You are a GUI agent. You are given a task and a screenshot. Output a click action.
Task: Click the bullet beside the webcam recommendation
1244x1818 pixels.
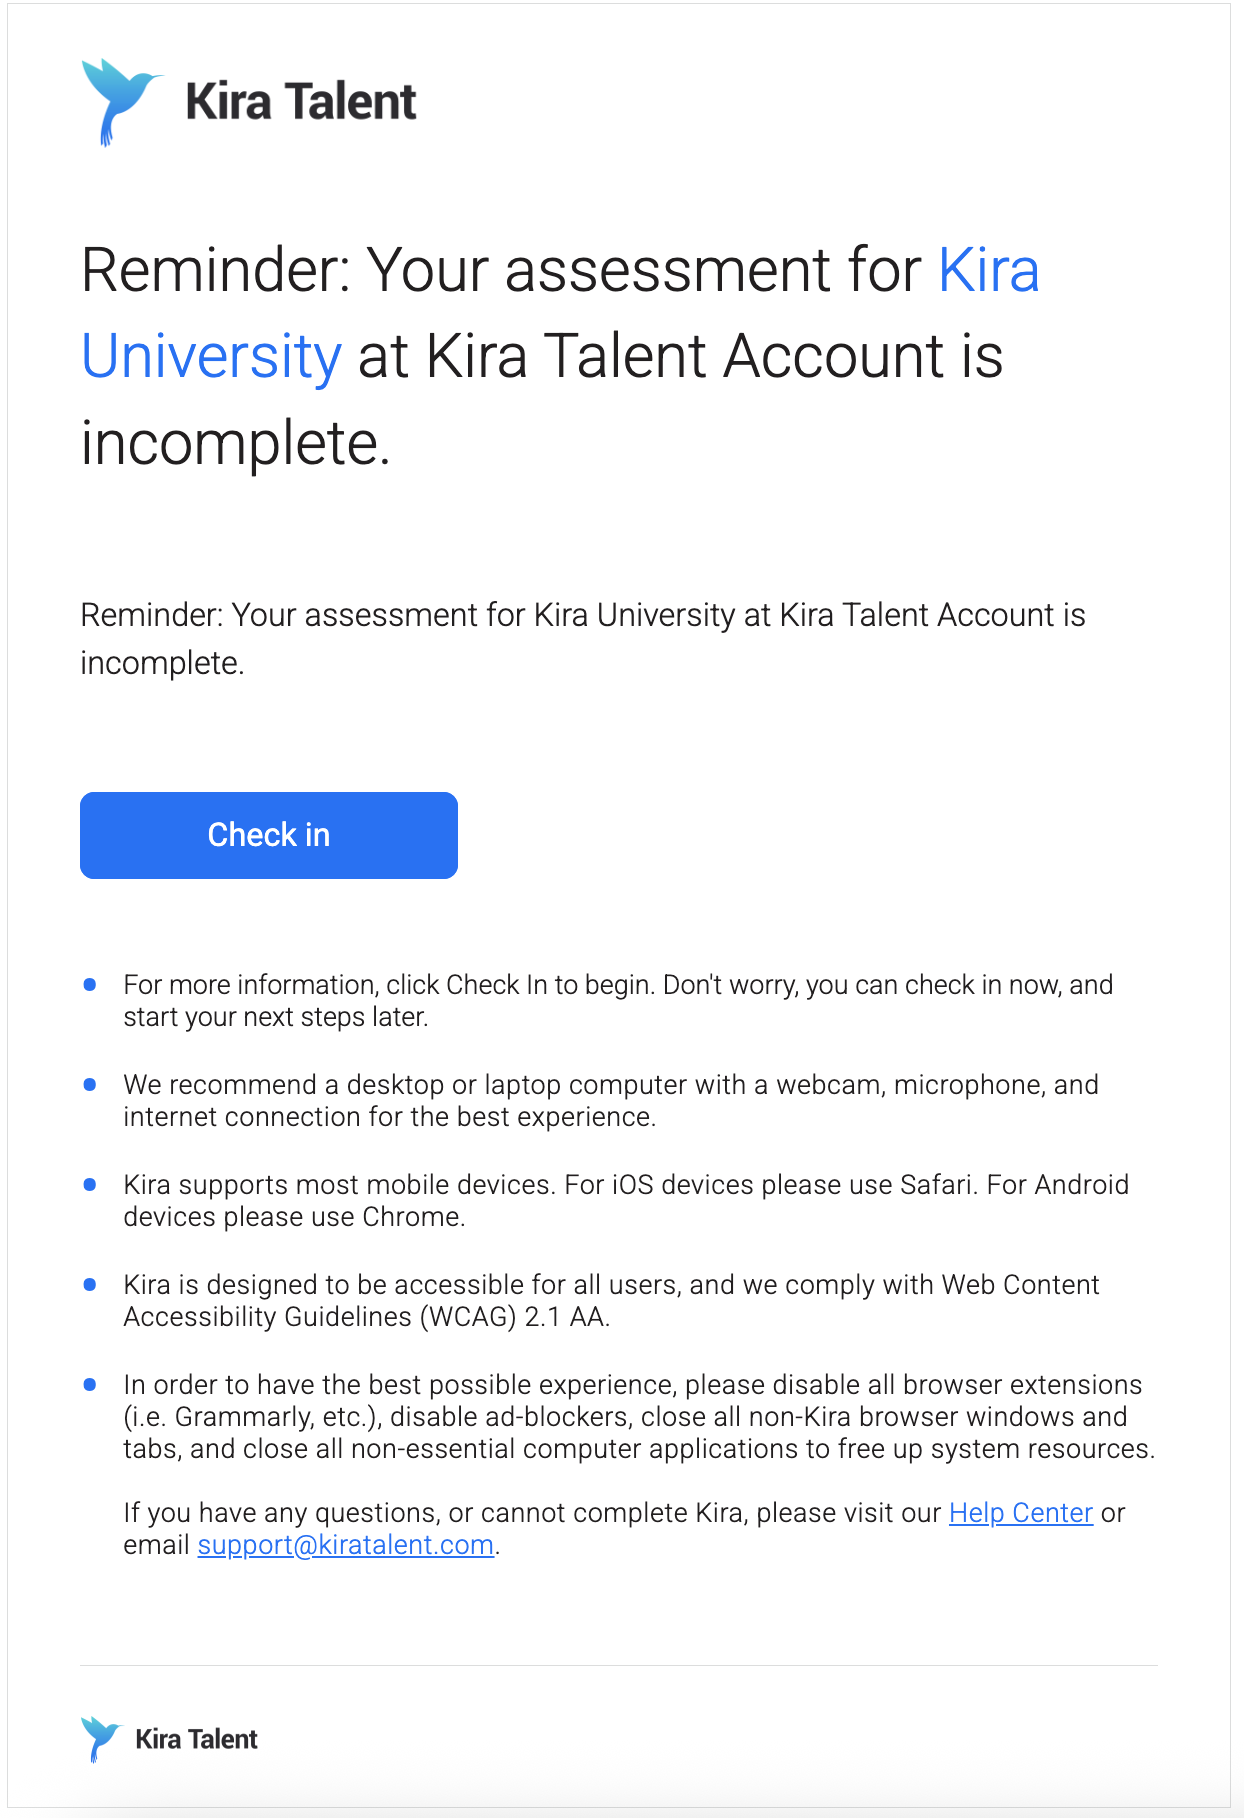tap(90, 1085)
